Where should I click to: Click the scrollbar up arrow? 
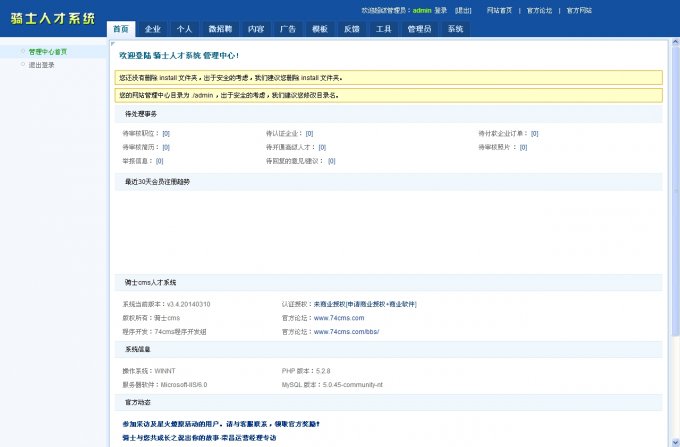(675, 42)
